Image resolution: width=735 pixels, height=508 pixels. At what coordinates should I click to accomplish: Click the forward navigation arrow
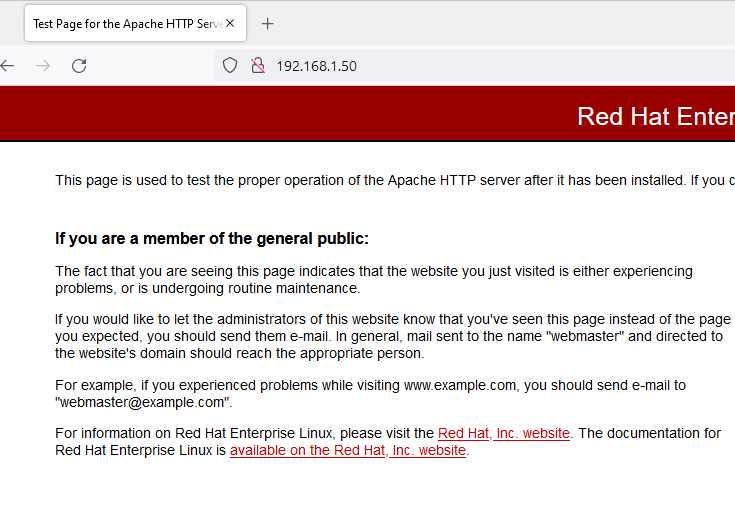click(x=43, y=66)
